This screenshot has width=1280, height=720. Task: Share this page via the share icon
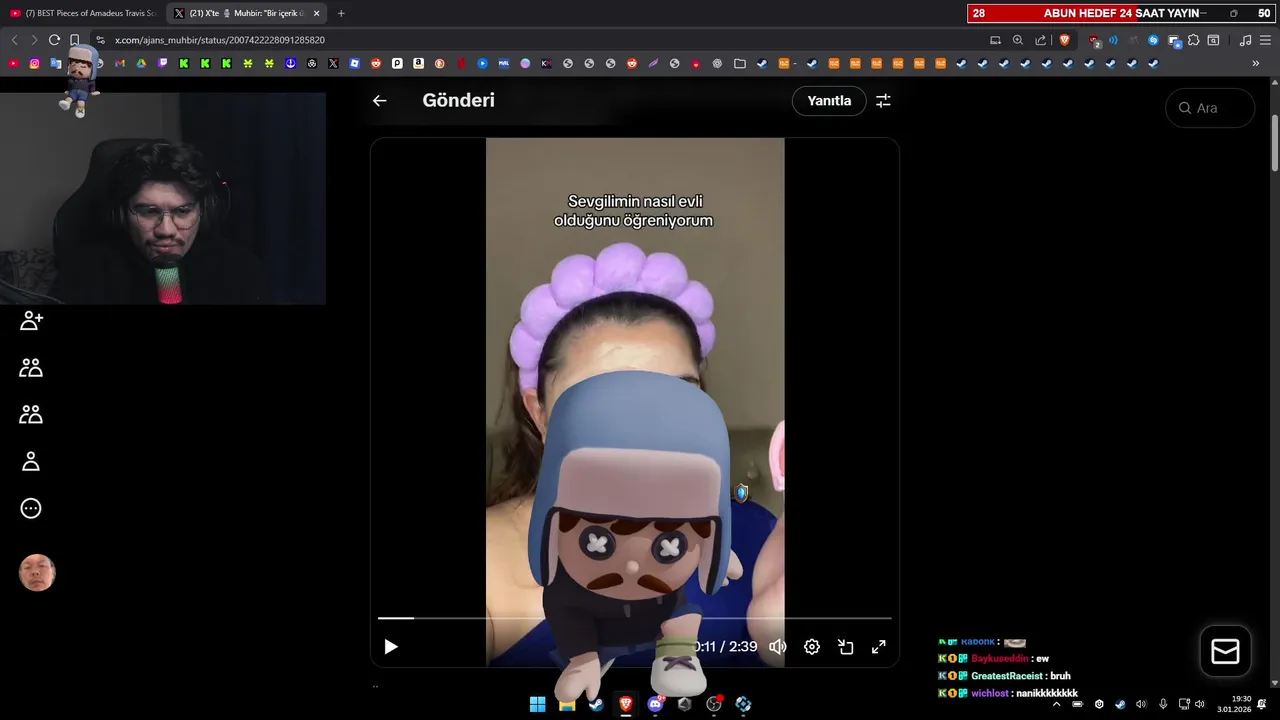(1040, 40)
